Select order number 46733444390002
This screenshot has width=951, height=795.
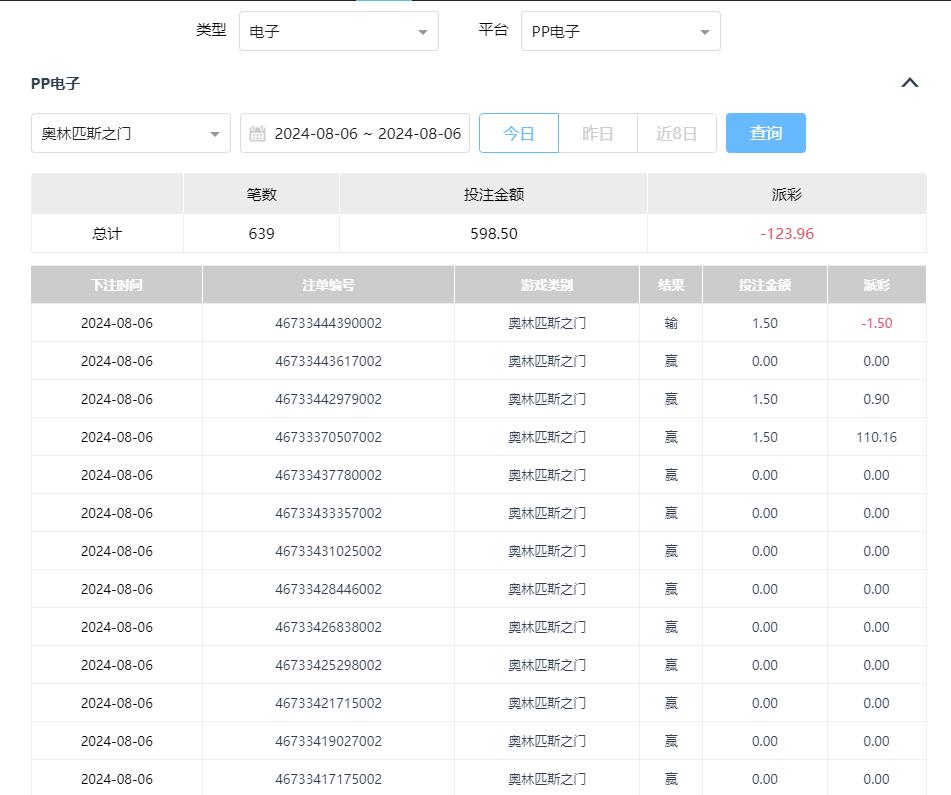point(328,323)
